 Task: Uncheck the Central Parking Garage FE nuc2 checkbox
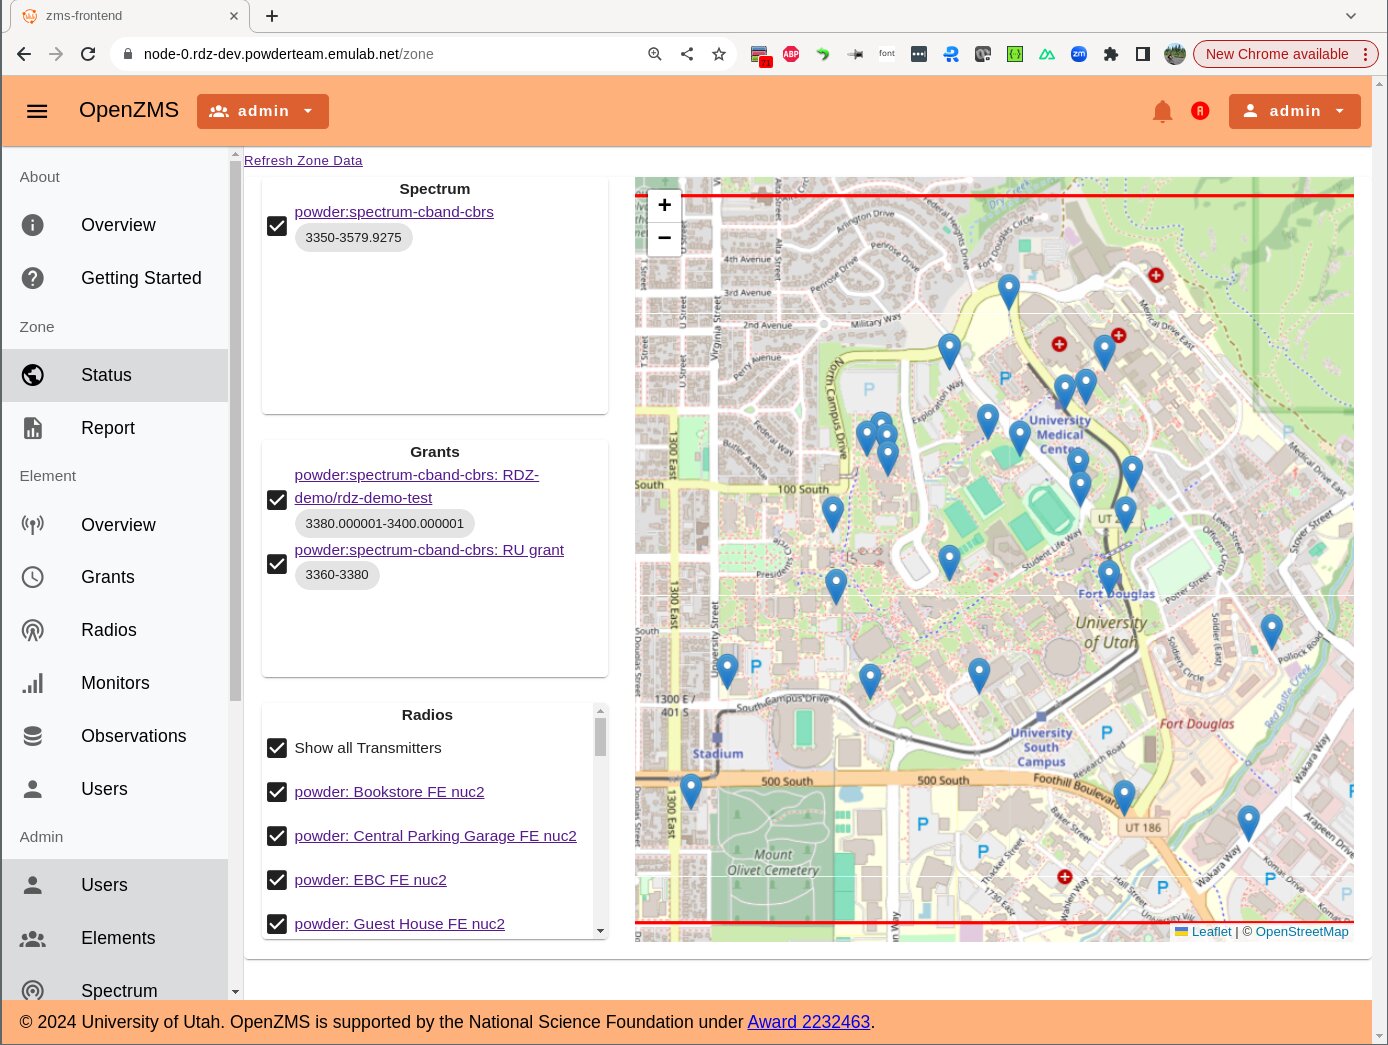277,836
